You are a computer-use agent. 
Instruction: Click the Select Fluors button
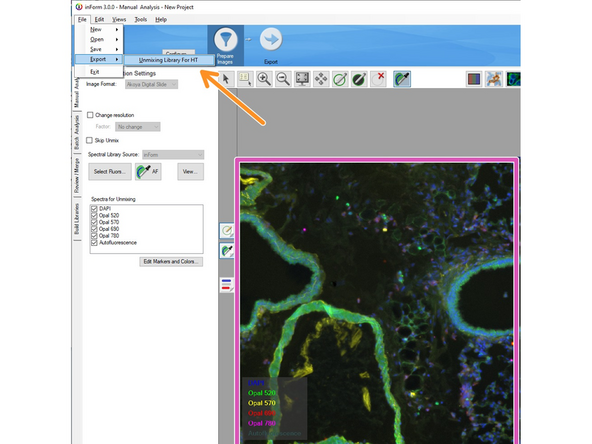[x=110, y=171]
